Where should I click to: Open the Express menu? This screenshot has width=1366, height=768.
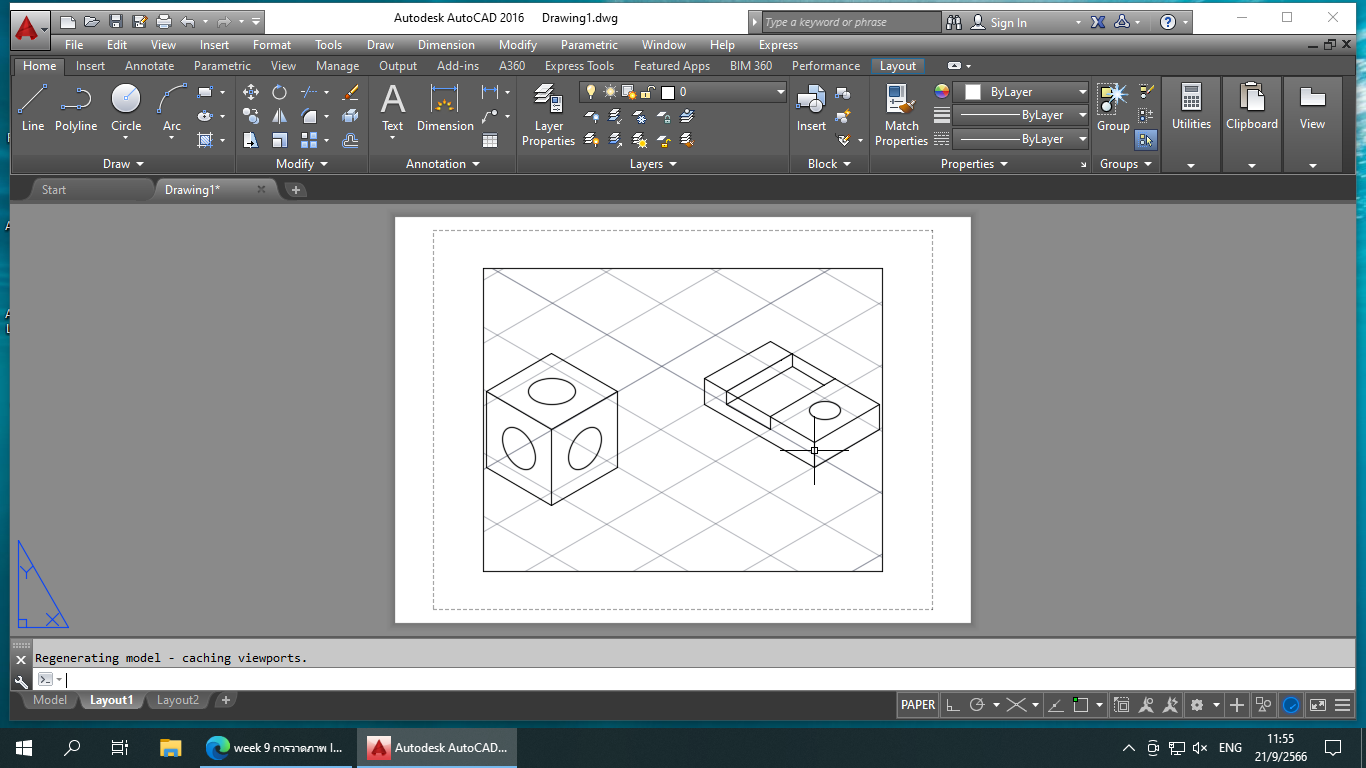click(778, 45)
